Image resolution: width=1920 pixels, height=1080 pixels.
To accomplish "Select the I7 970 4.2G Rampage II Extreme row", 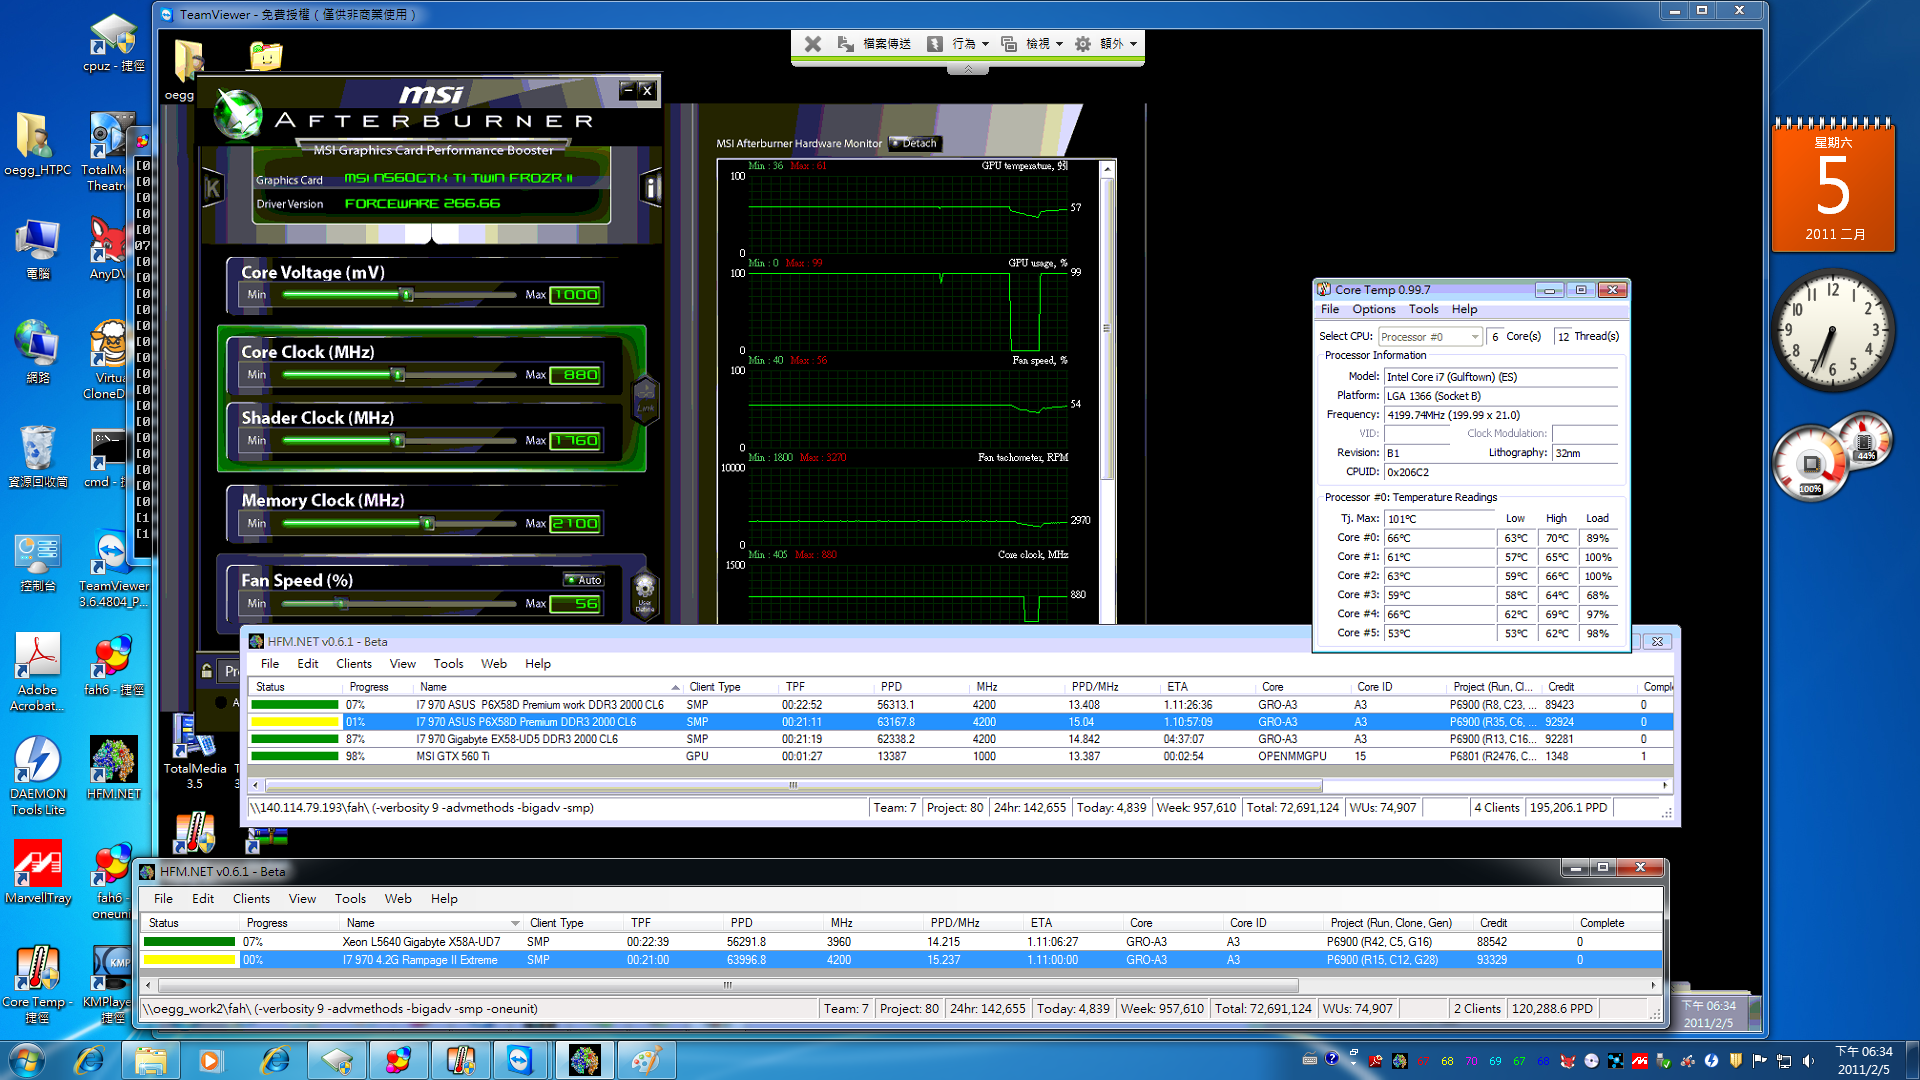I will [900, 960].
